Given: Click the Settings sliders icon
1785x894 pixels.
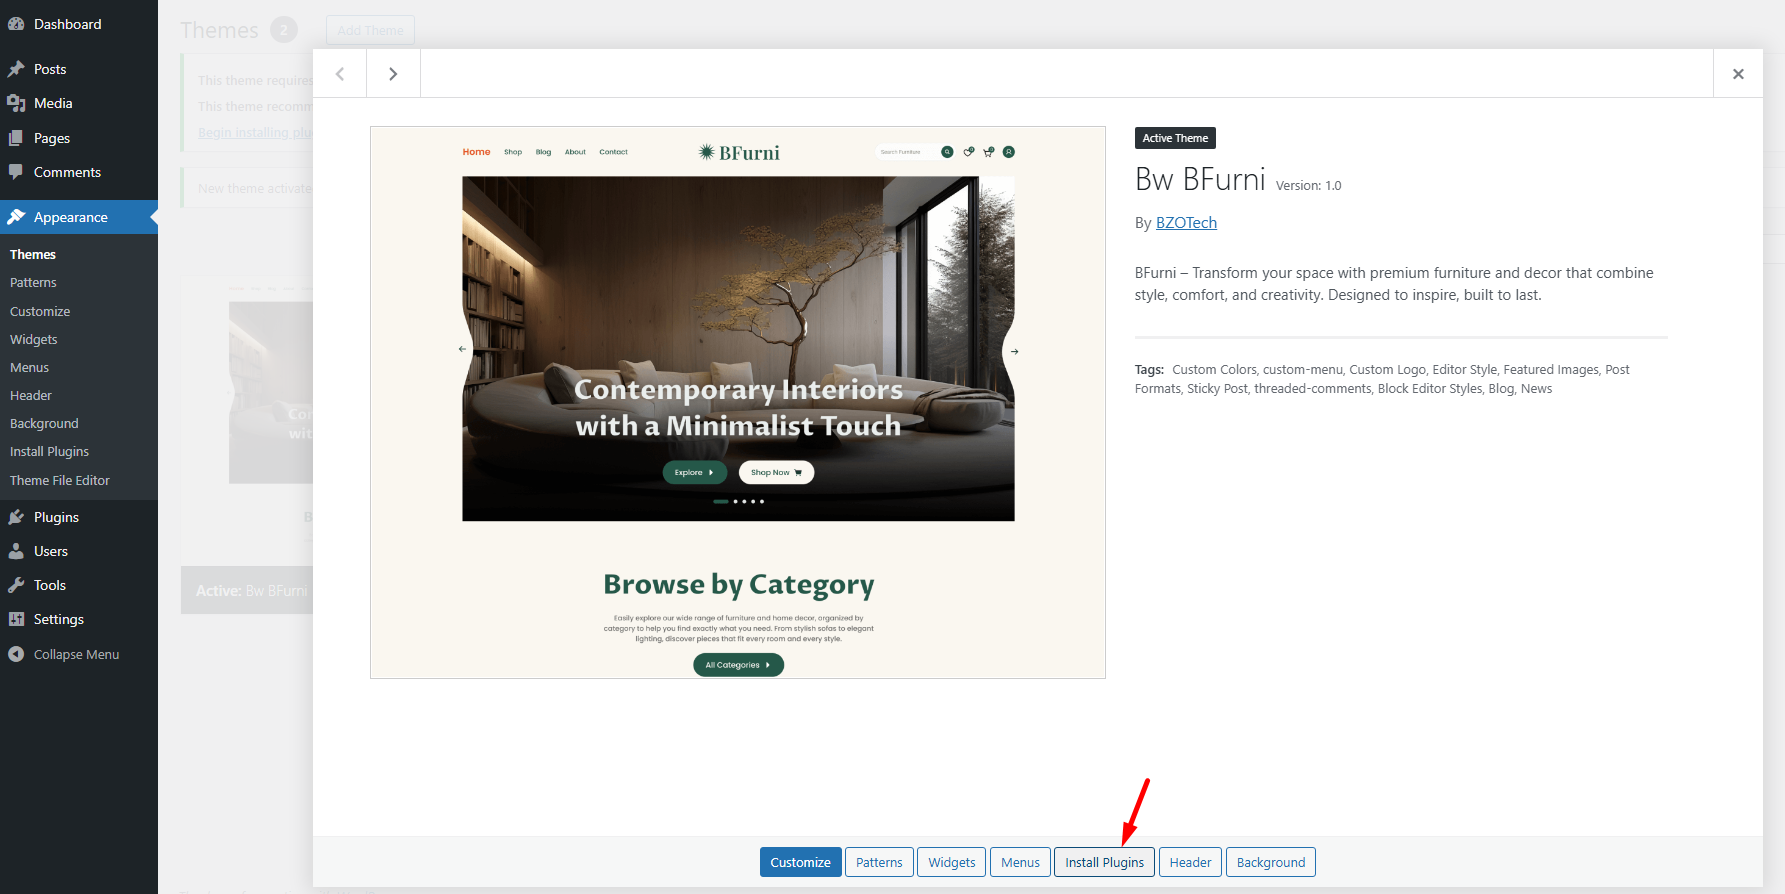Looking at the screenshot, I should pos(16,619).
